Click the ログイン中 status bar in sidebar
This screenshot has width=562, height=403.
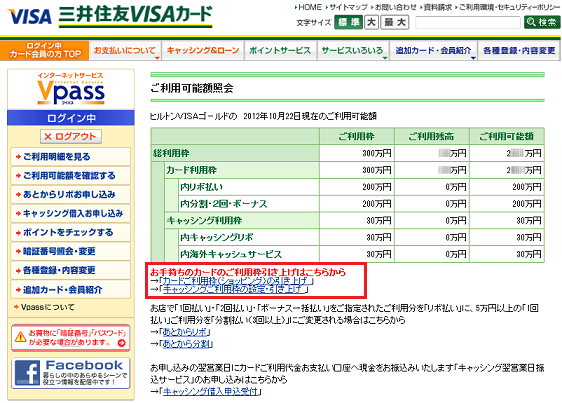coord(71,118)
